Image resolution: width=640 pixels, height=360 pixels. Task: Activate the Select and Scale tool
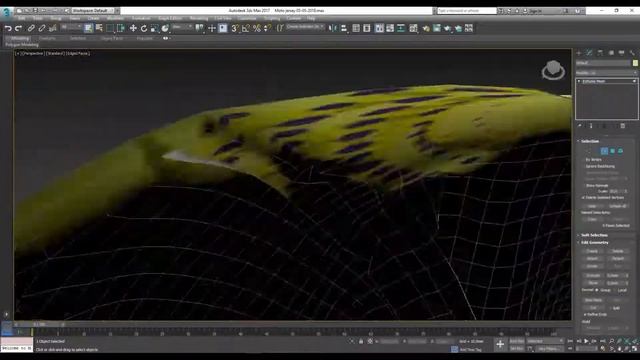(154, 28)
